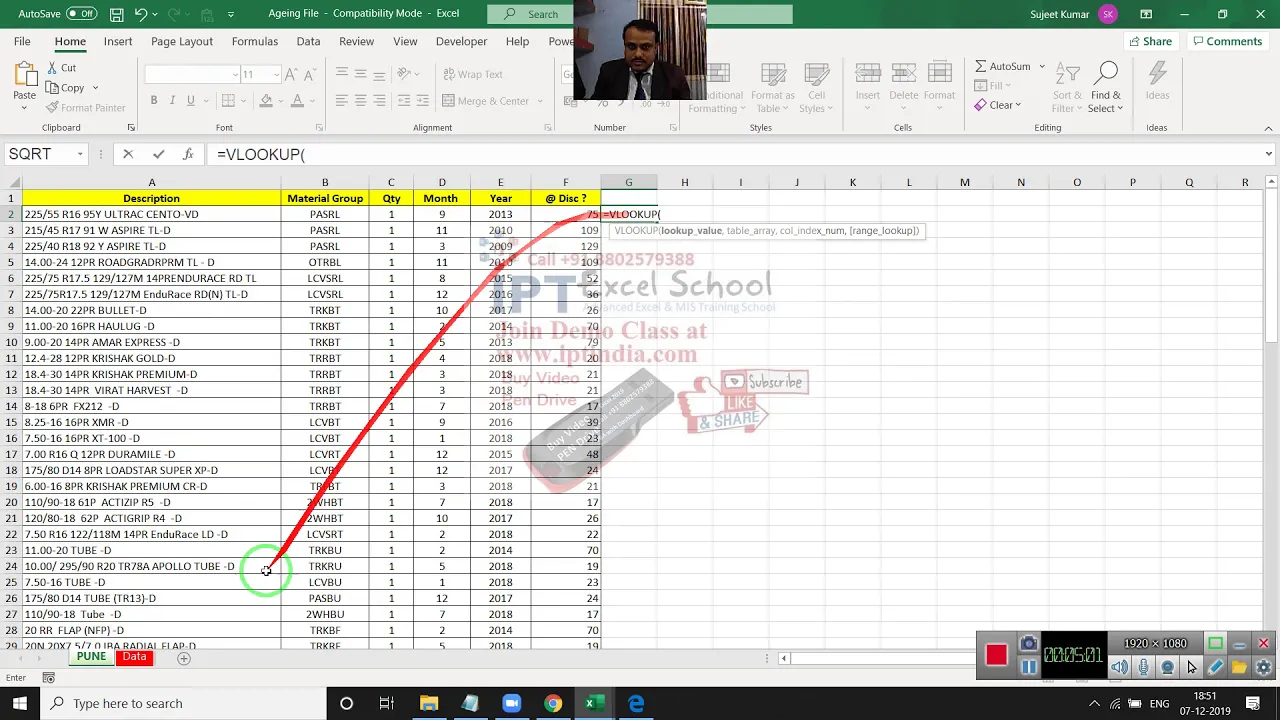Switch to the Developer tab

[x=461, y=41]
